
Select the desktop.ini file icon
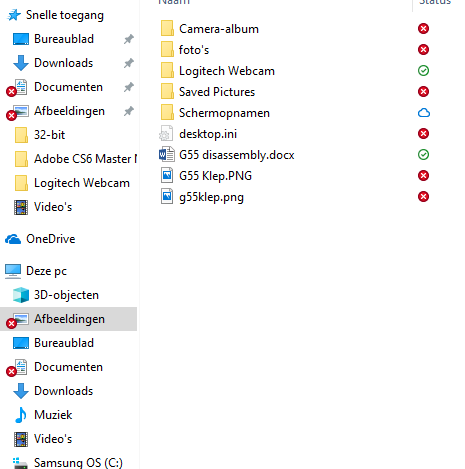pyautogui.click(x=166, y=134)
